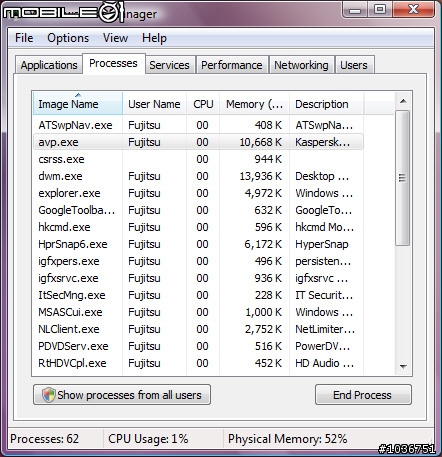Click Processes: 62 in status bar
442x457 pixels.
45,439
